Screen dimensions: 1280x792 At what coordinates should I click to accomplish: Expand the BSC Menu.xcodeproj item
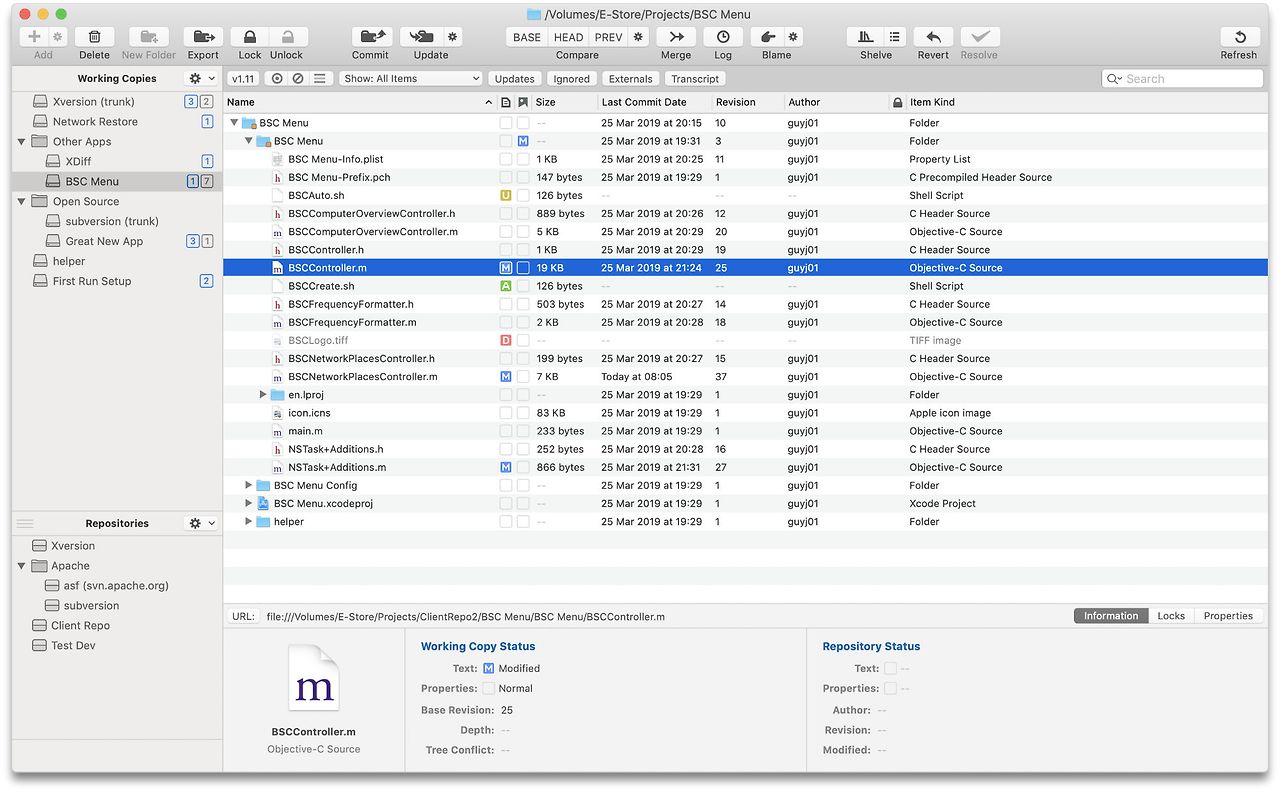coord(249,503)
